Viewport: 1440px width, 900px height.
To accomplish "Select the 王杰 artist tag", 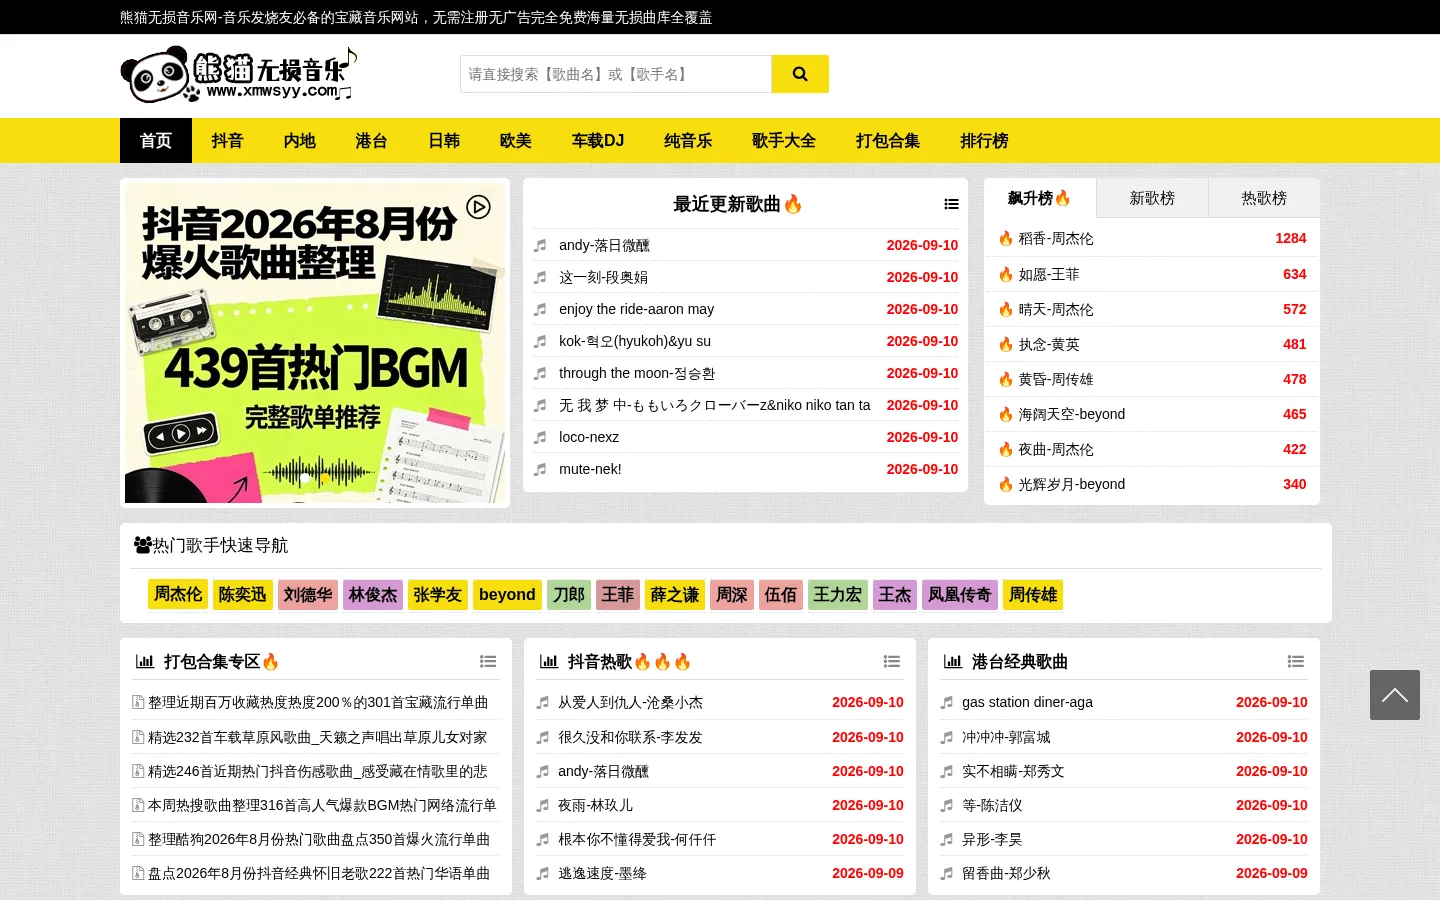I will coord(895,594).
